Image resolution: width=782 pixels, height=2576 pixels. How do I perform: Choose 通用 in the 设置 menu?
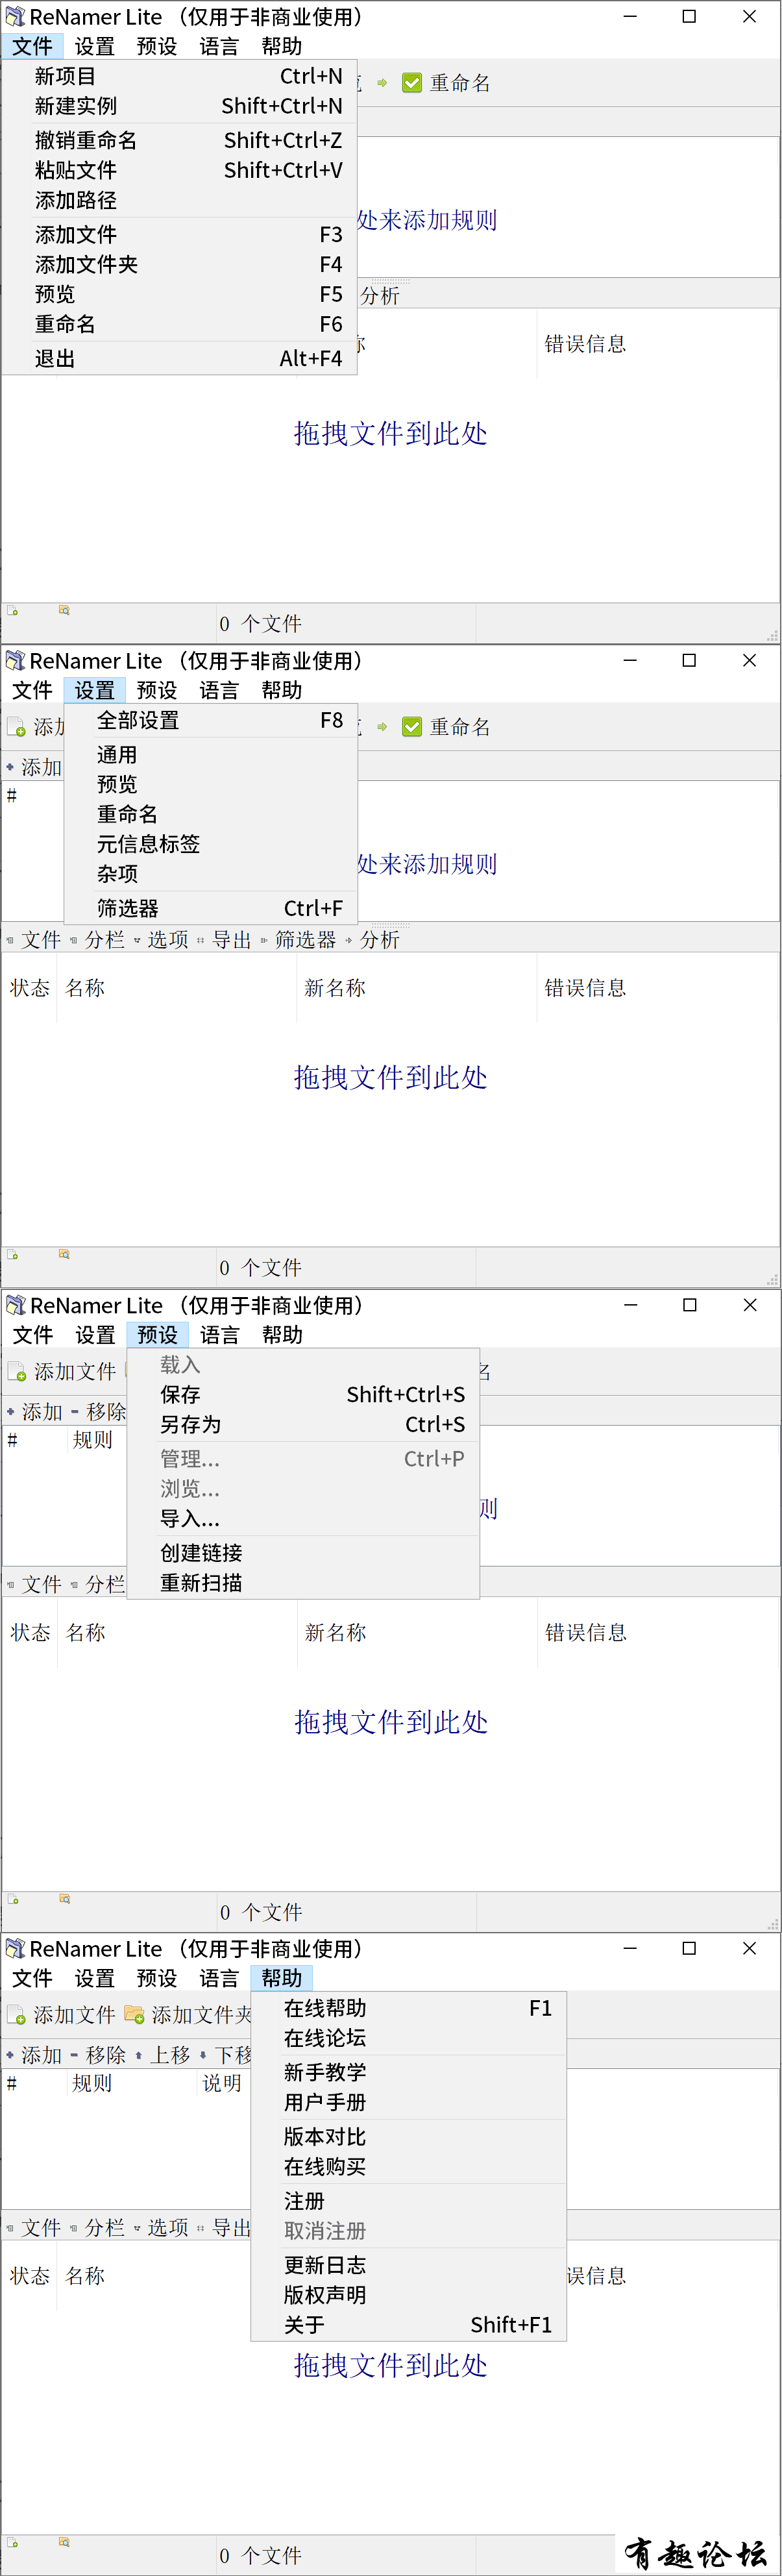(x=211, y=755)
